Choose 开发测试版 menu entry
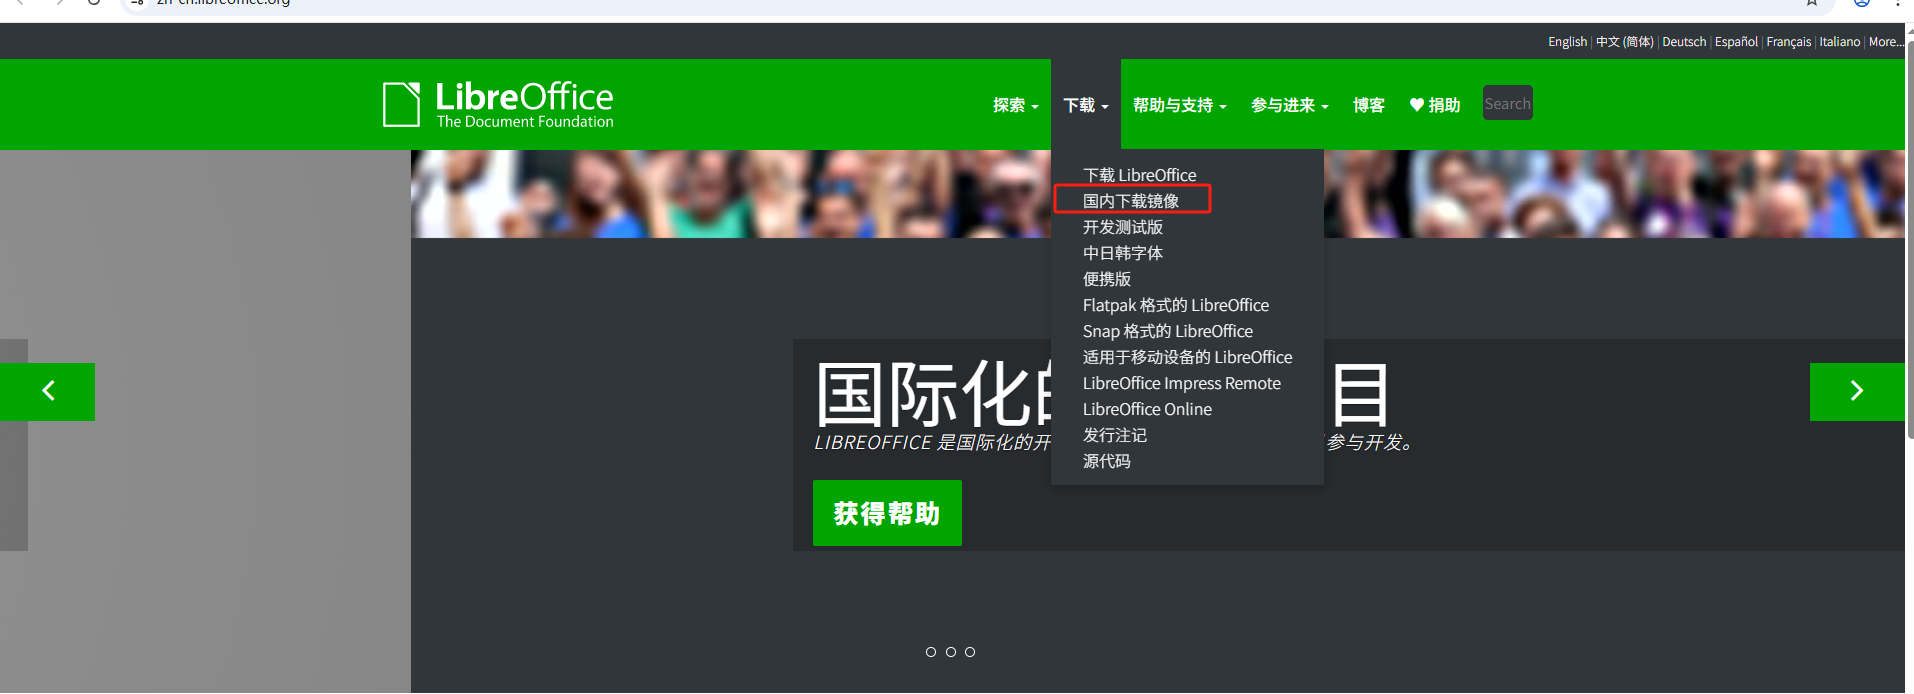This screenshot has height=694, width=1914. [x=1123, y=227]
